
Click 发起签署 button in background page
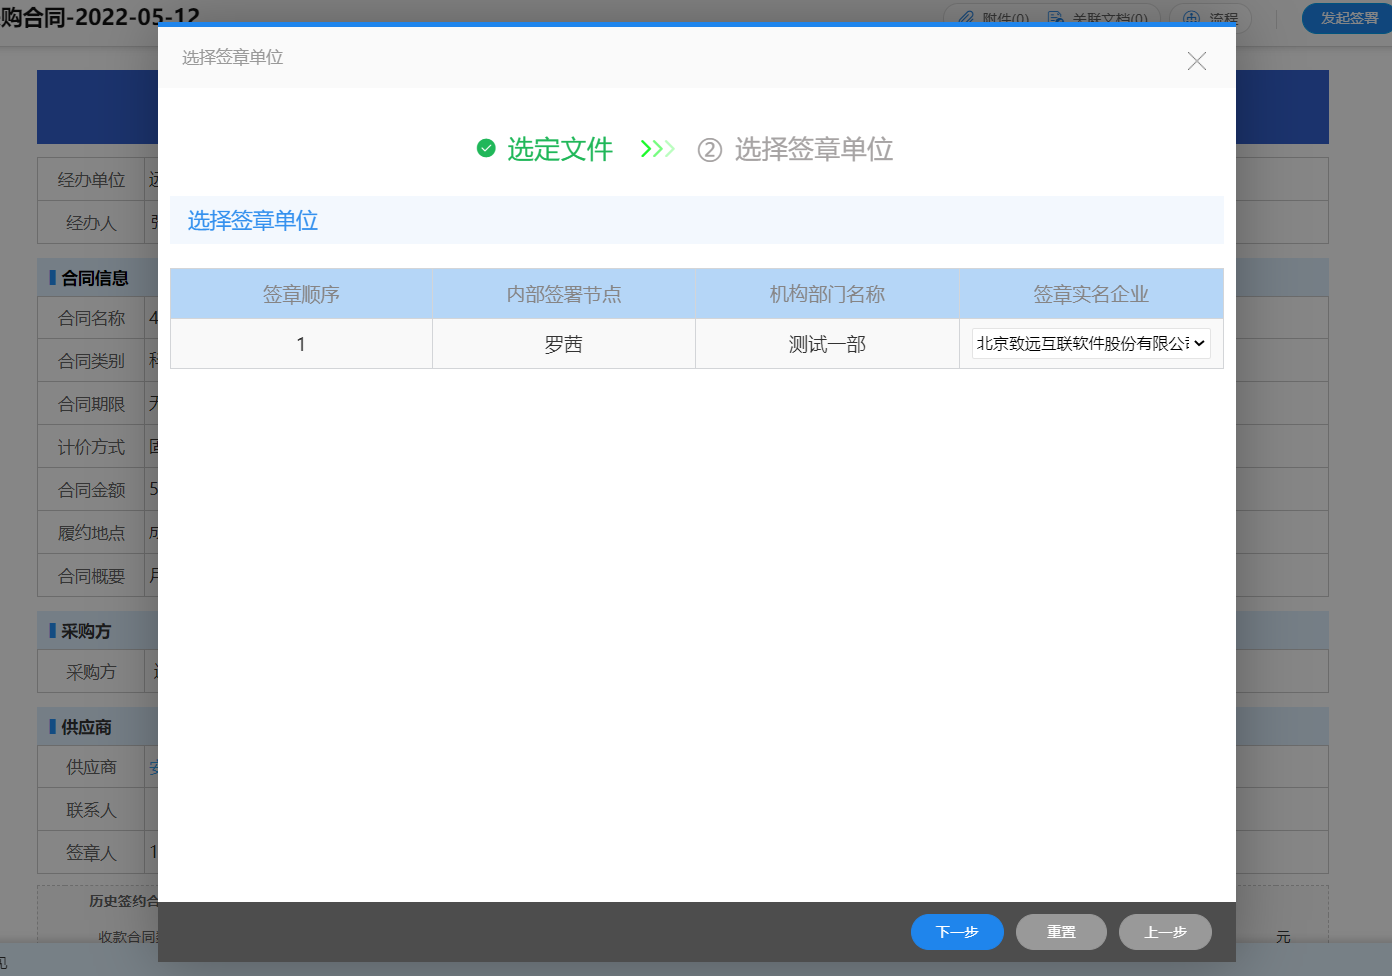tap(1349, 18)
